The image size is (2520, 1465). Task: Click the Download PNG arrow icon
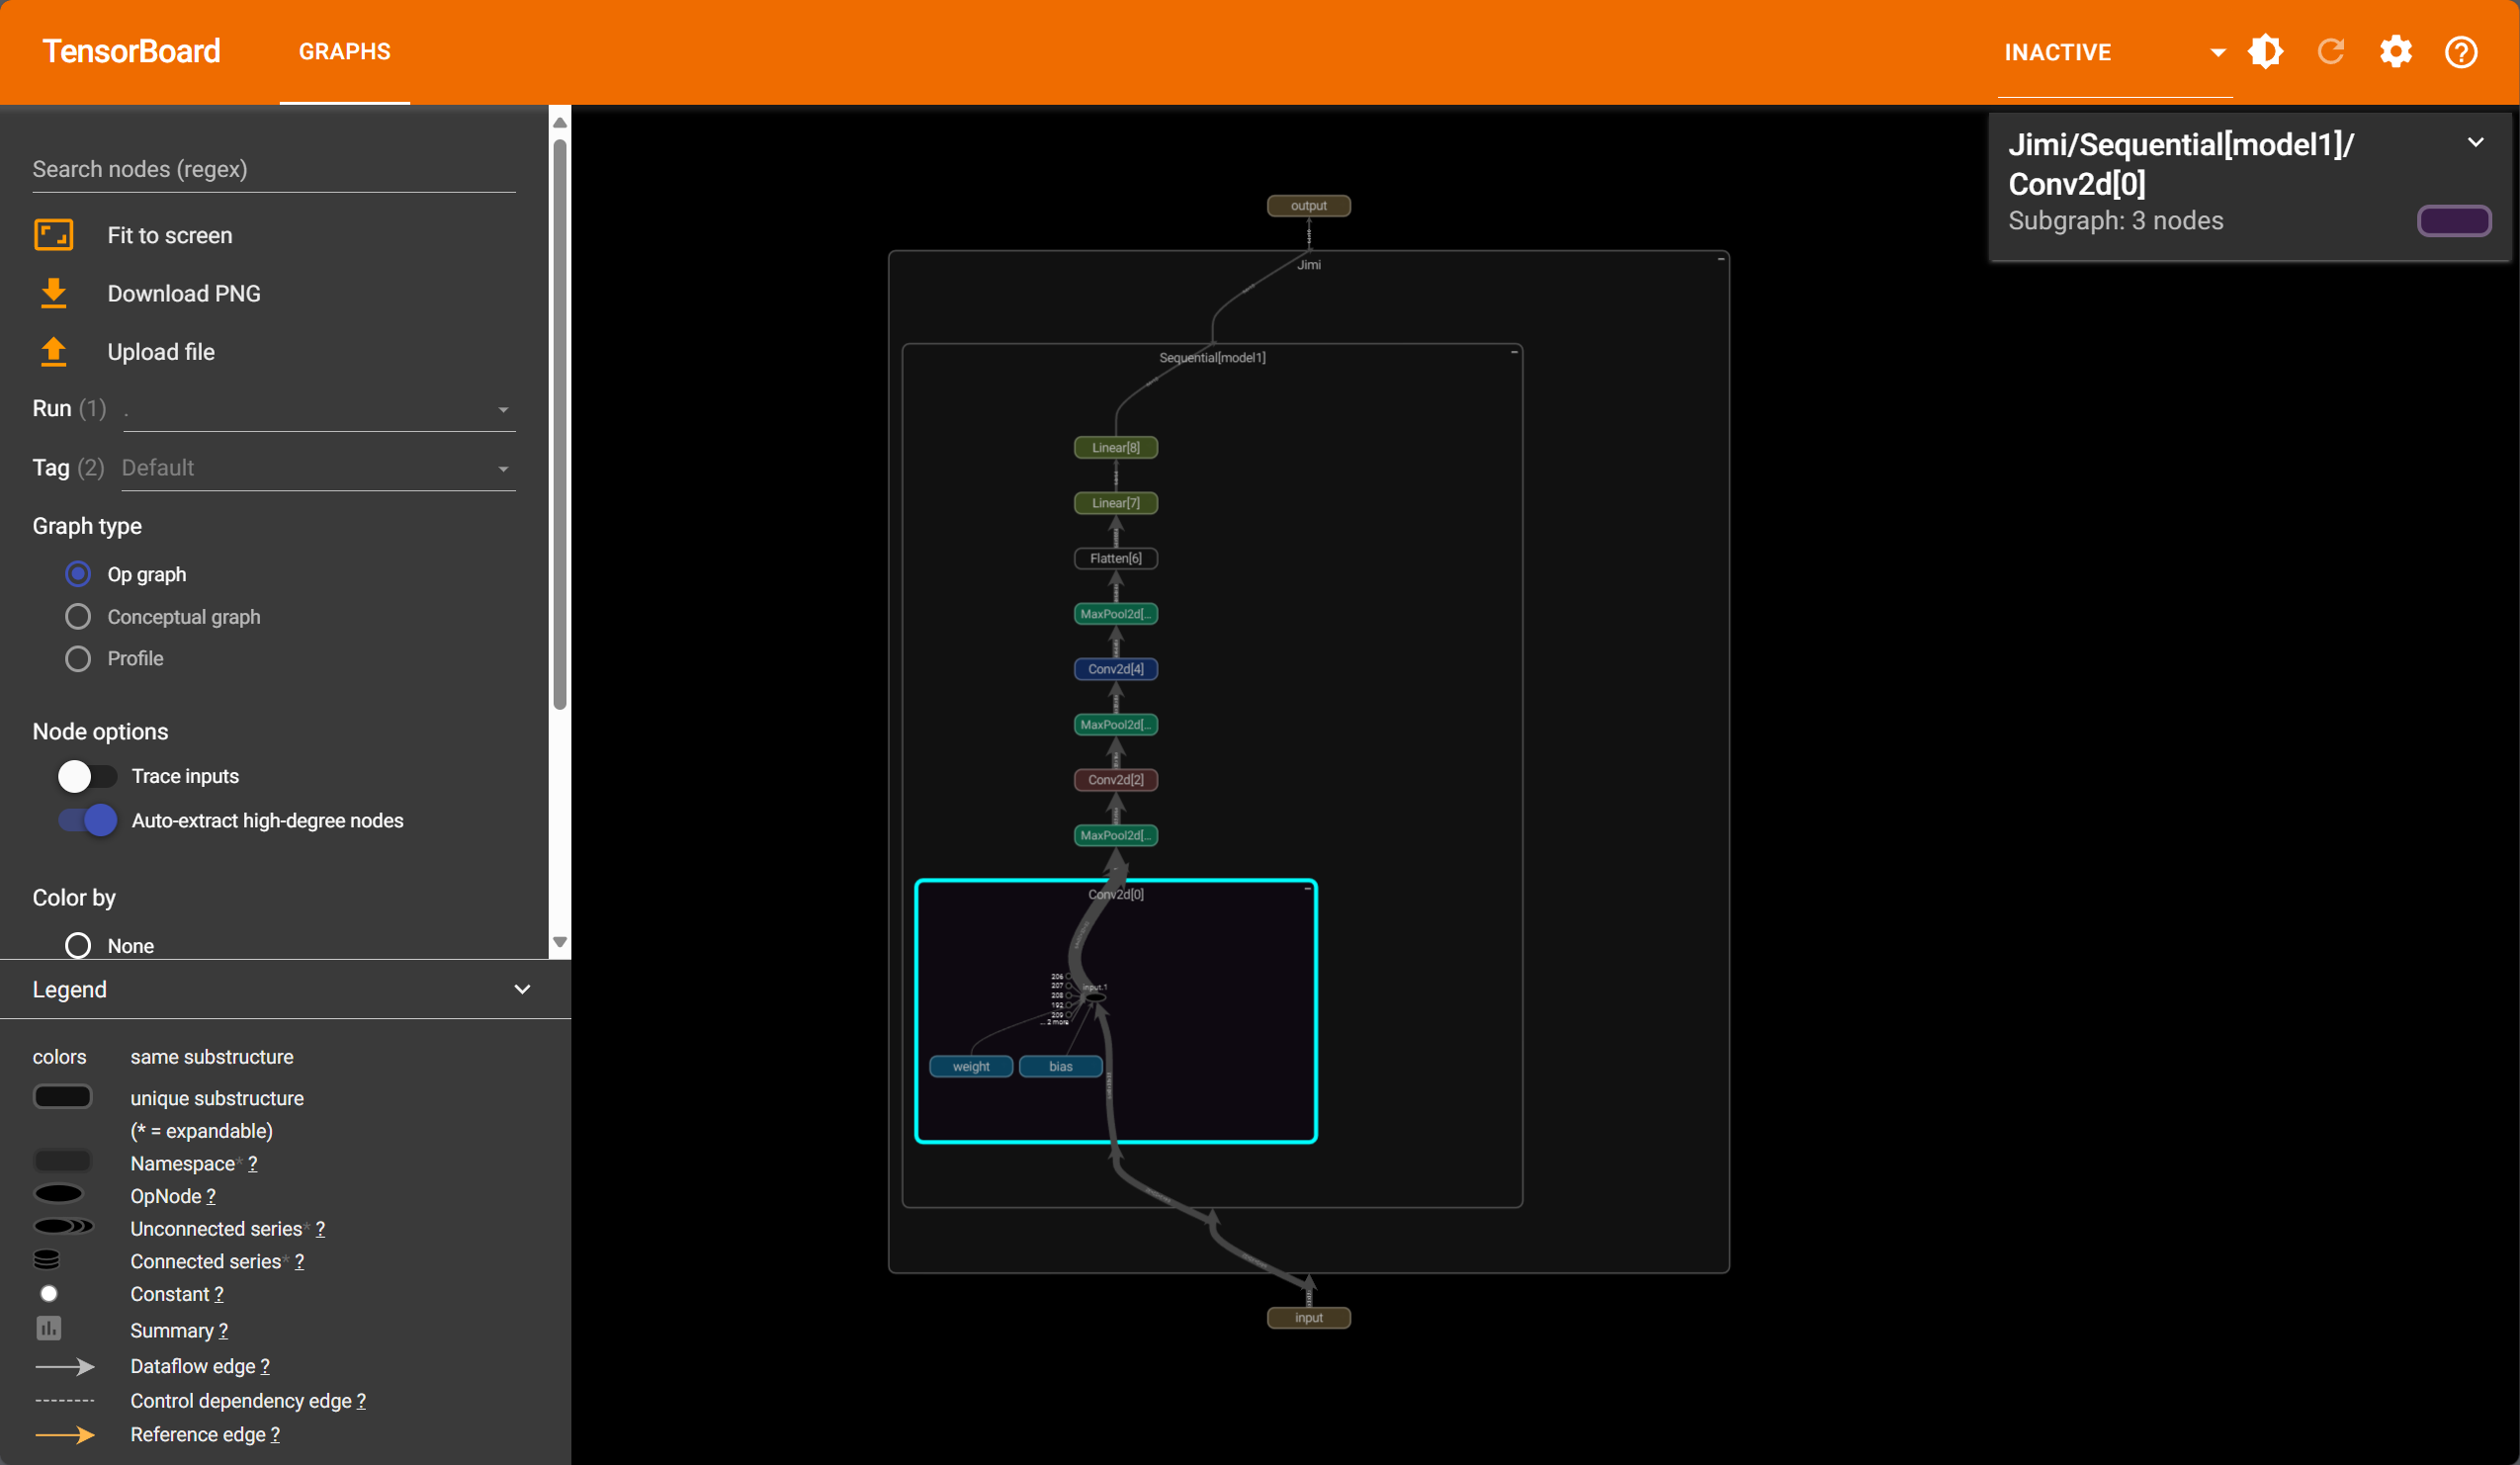(53, 293)
